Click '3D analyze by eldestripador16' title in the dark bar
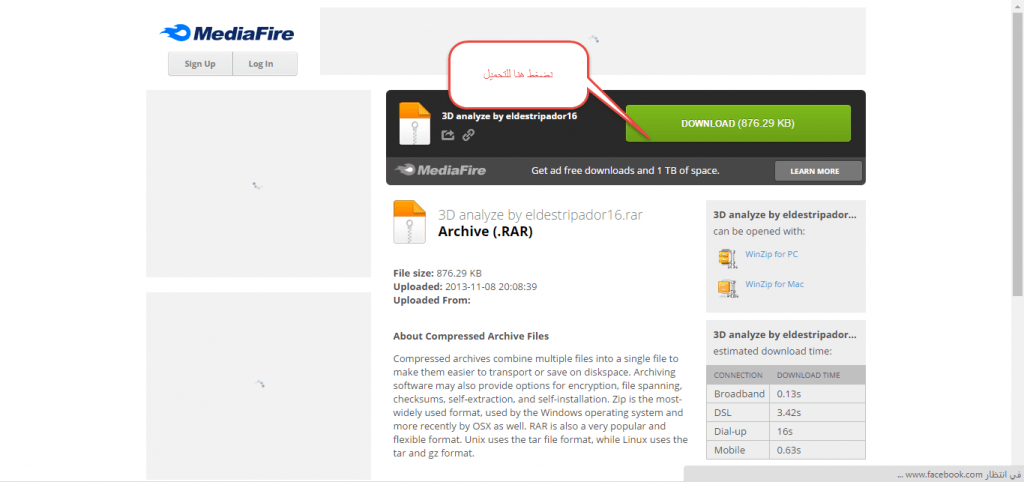Screen dimensions: 1024x482 (x=509, y=116)
